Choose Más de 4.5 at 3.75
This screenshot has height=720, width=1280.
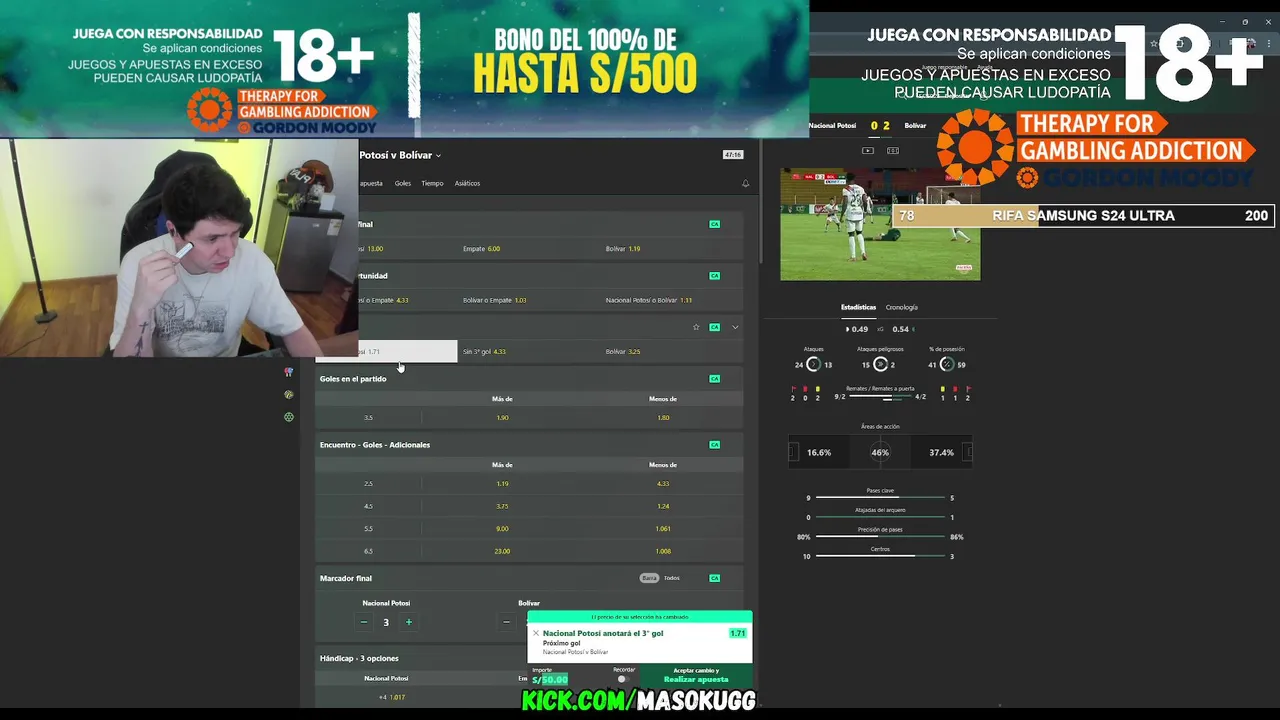click(x=502, y=506)
